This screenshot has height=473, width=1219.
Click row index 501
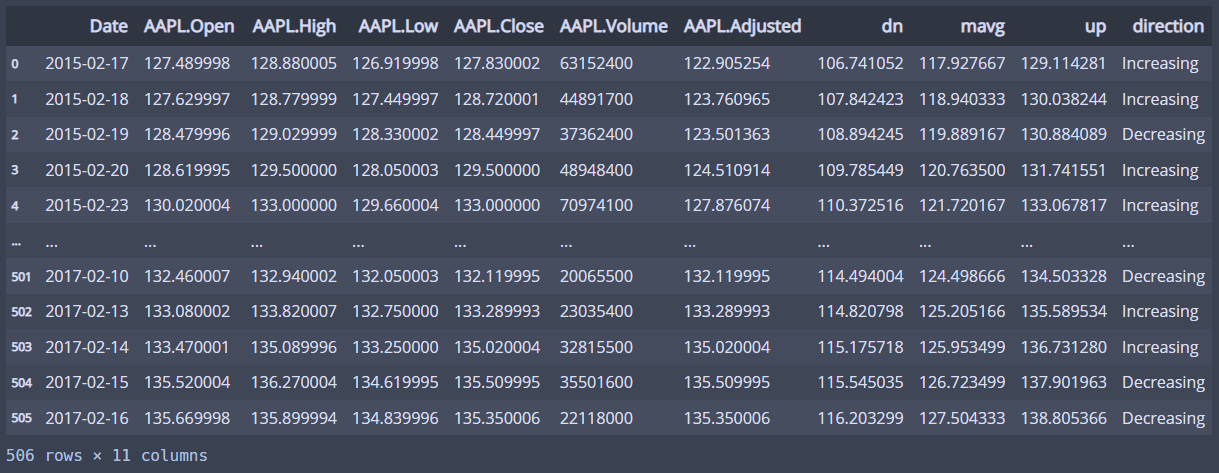21,276
